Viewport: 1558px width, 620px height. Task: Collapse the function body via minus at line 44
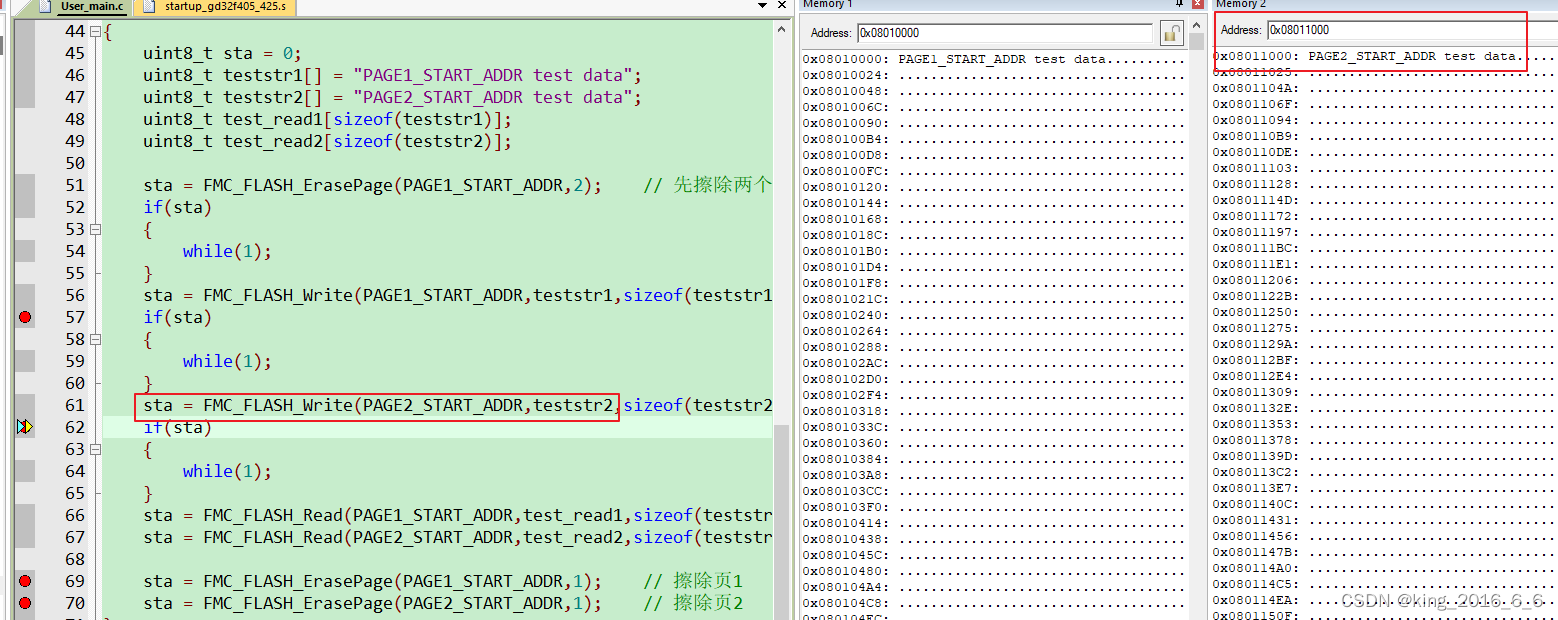click(x=94, y=31)
